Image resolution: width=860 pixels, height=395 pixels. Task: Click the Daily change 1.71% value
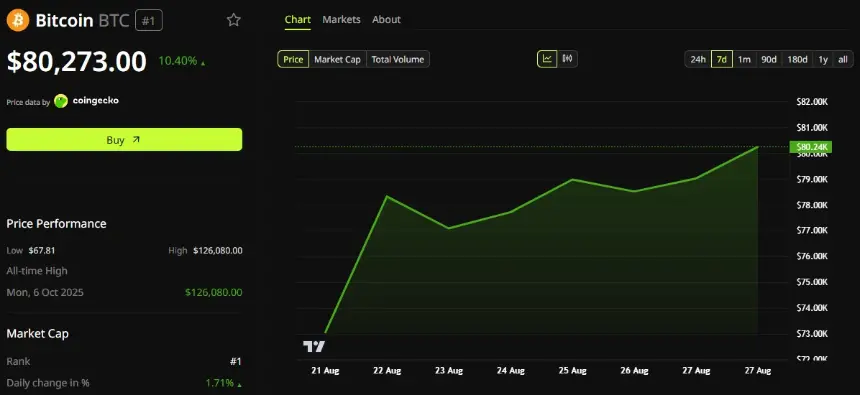(x=219, y=382)
